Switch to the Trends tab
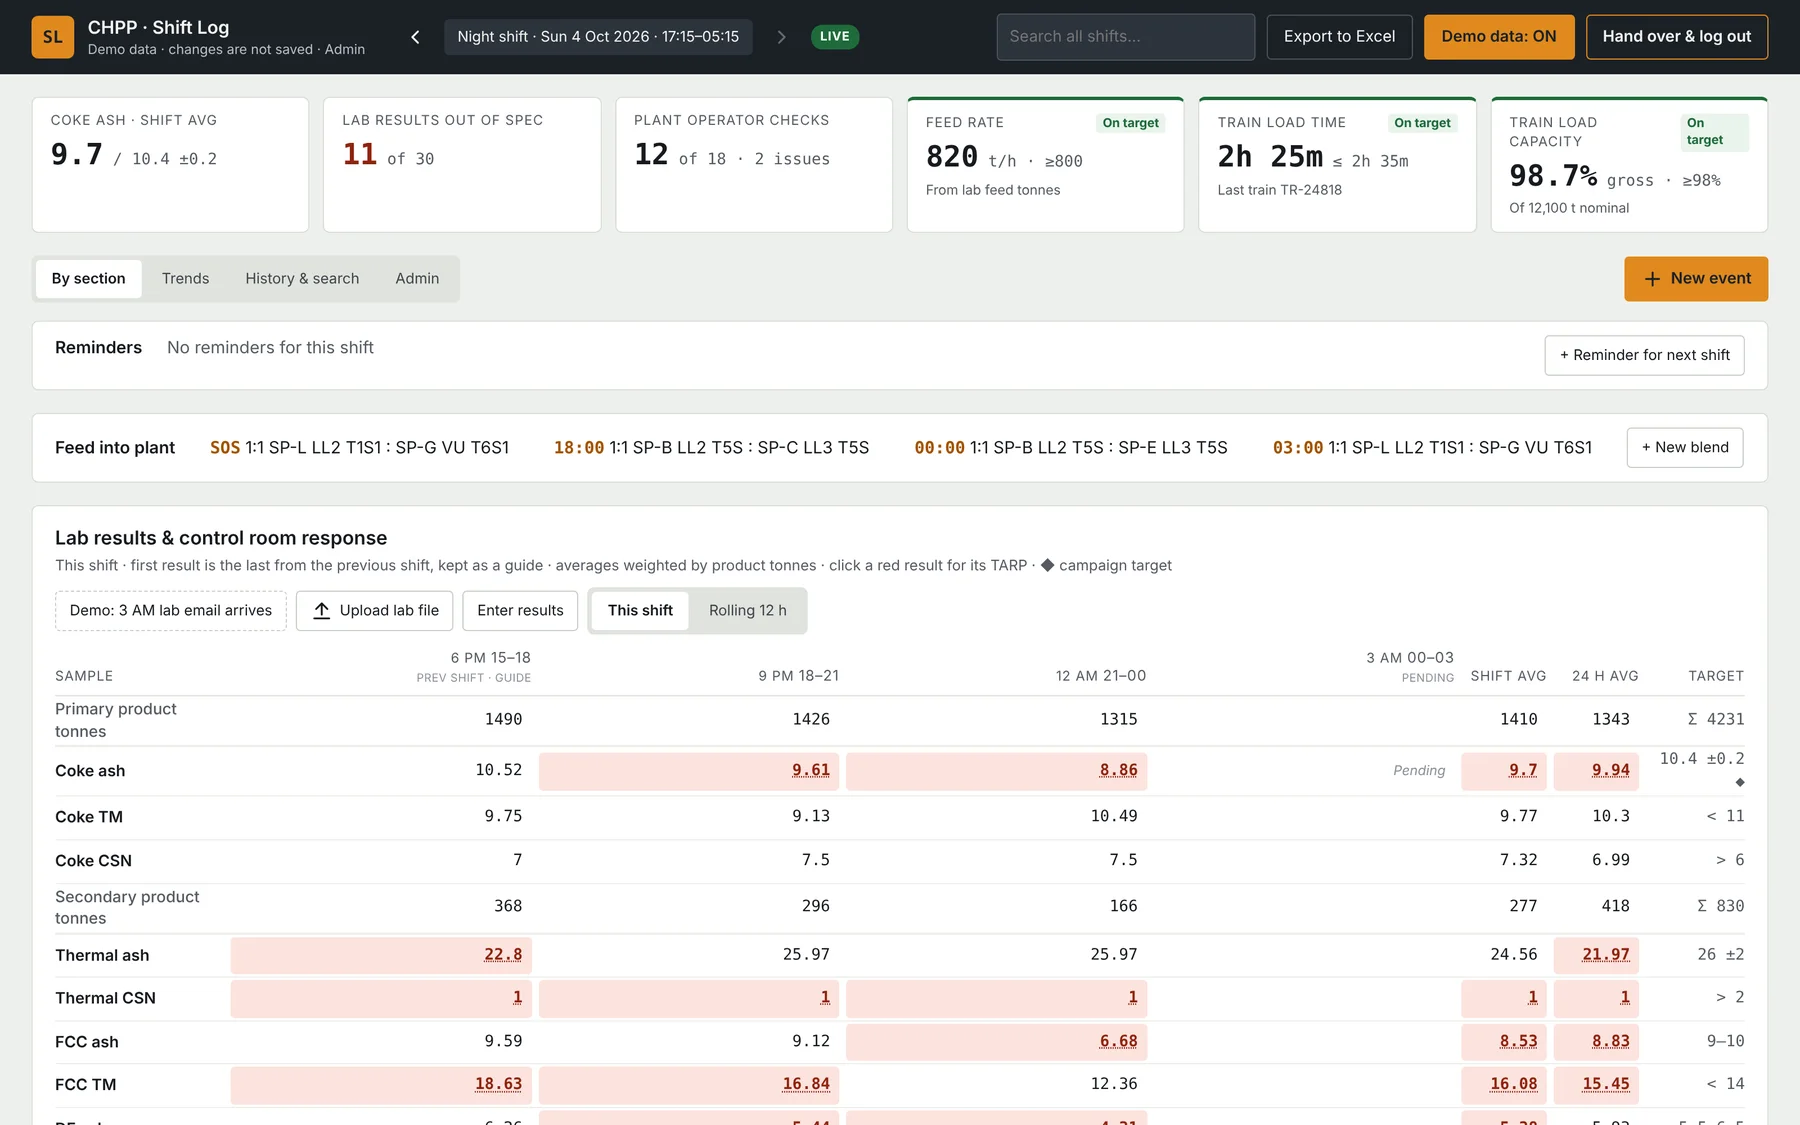 click(186, 279)
